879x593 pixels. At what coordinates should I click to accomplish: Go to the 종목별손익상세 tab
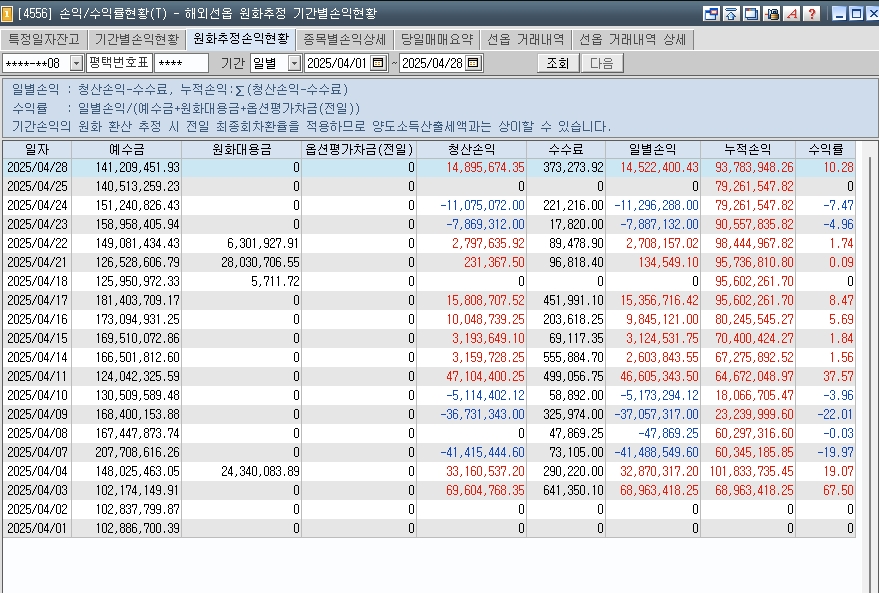click(x=345, y=39)
